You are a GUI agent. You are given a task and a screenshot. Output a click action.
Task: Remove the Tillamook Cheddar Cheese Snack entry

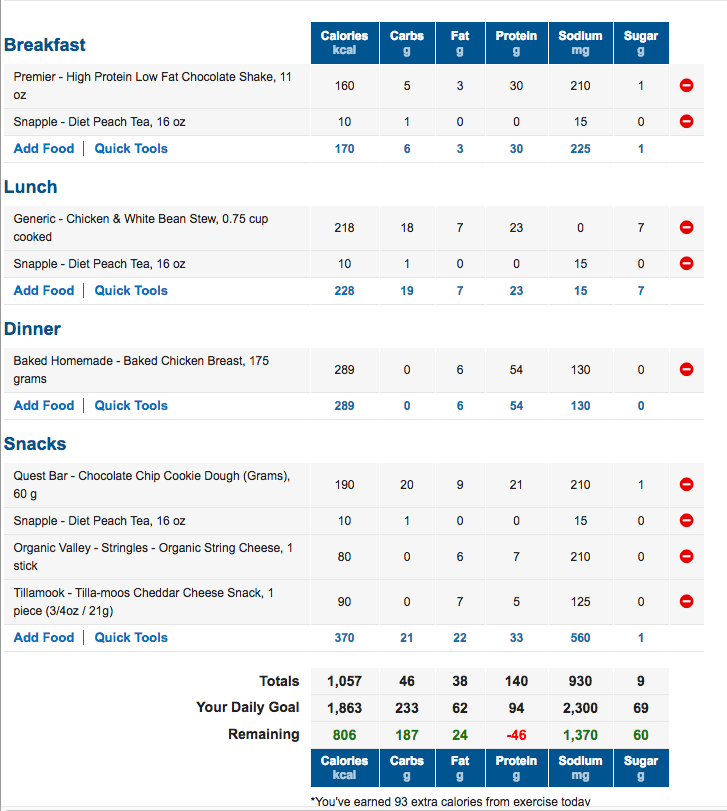tap(686, 602)
